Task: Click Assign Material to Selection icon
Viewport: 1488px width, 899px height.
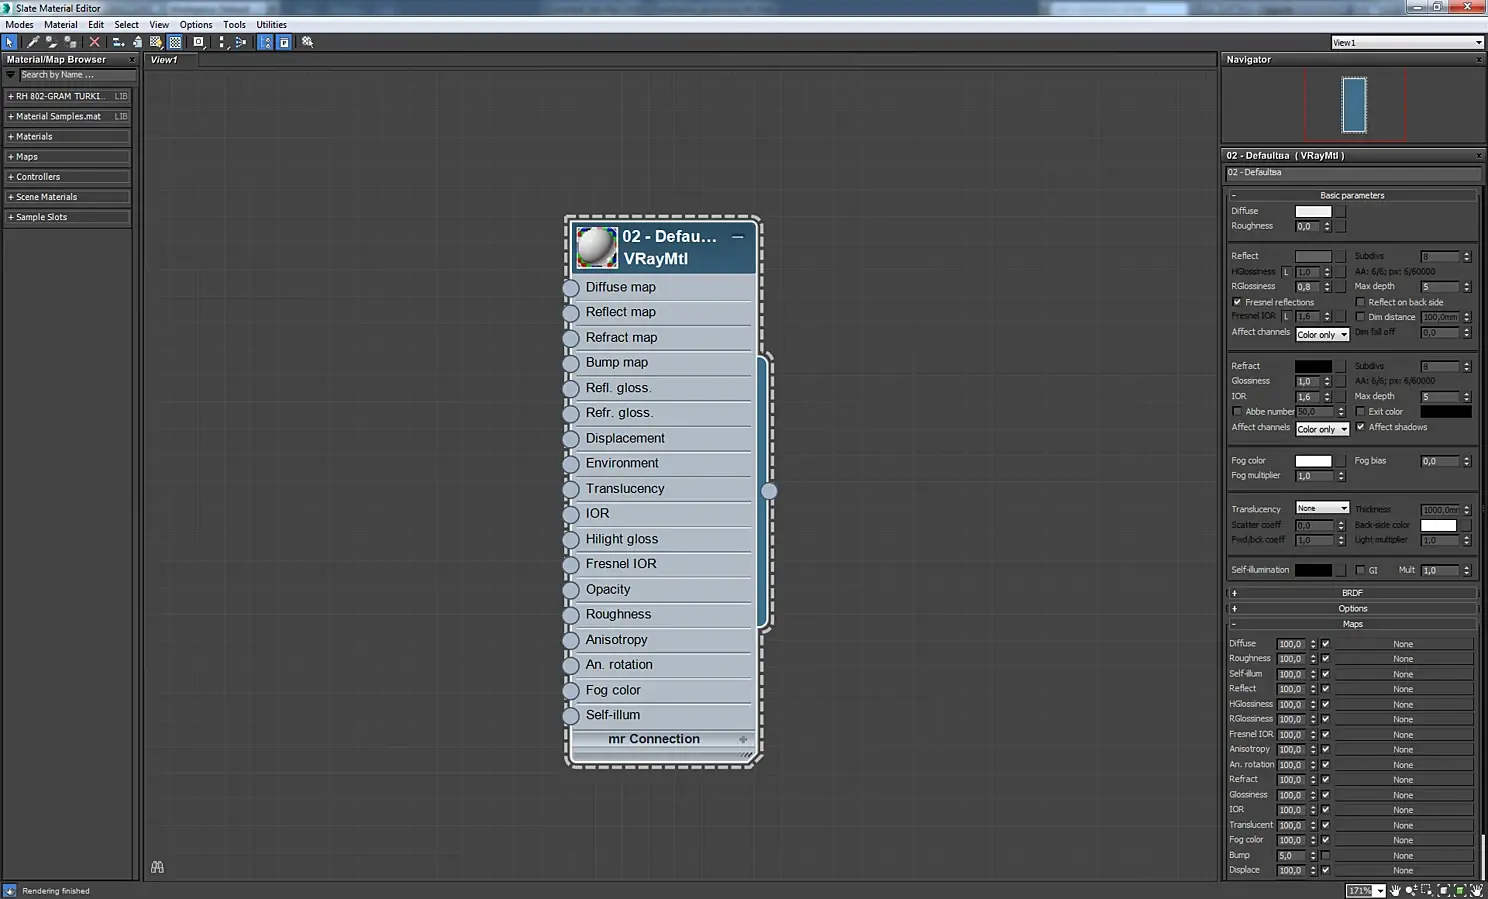Action: pyautogui.click(x=70, y=42)
